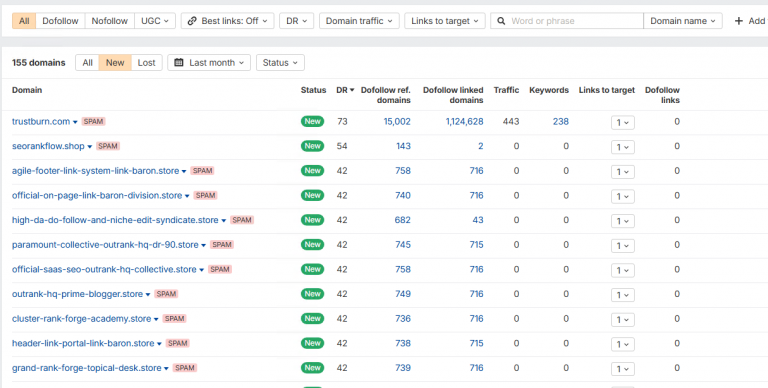768x388 pixels.
Task: Show All domains tab
Action: click(87, 63)
